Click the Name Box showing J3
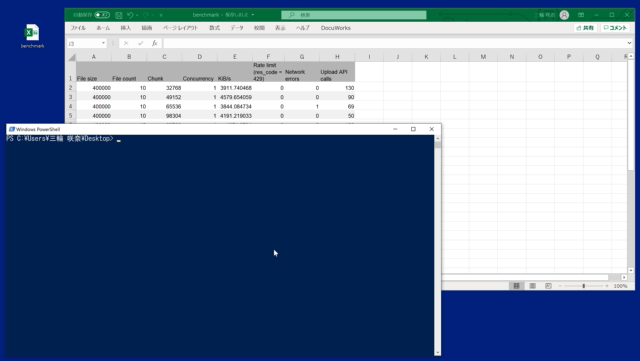This screenshot has width=640, height=361. (83, 43)
